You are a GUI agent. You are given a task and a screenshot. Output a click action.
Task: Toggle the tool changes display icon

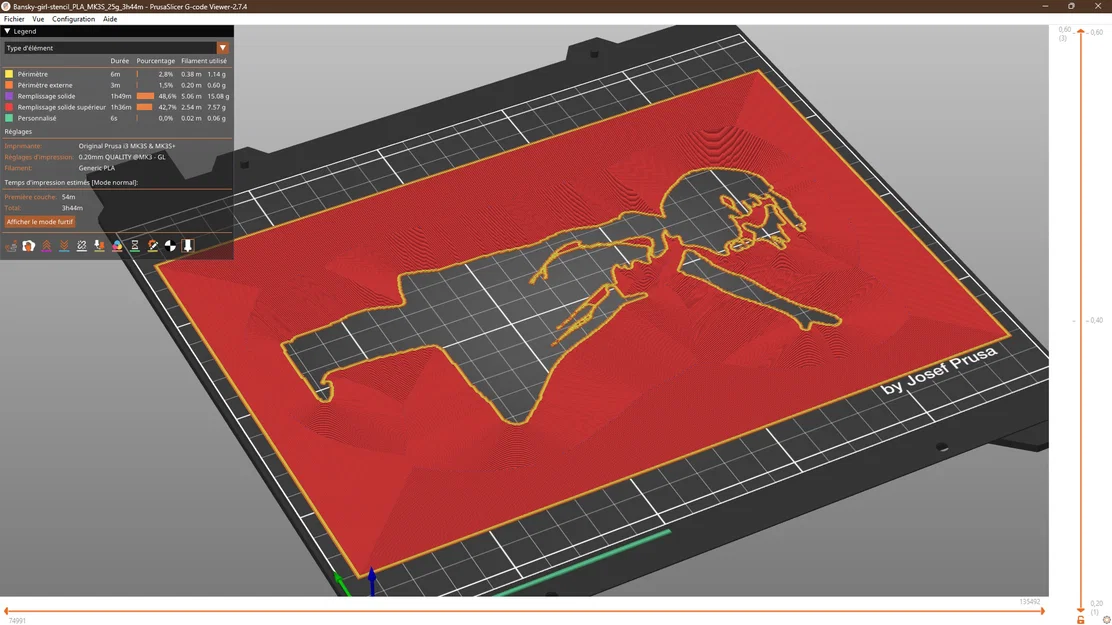coord(99,245)
